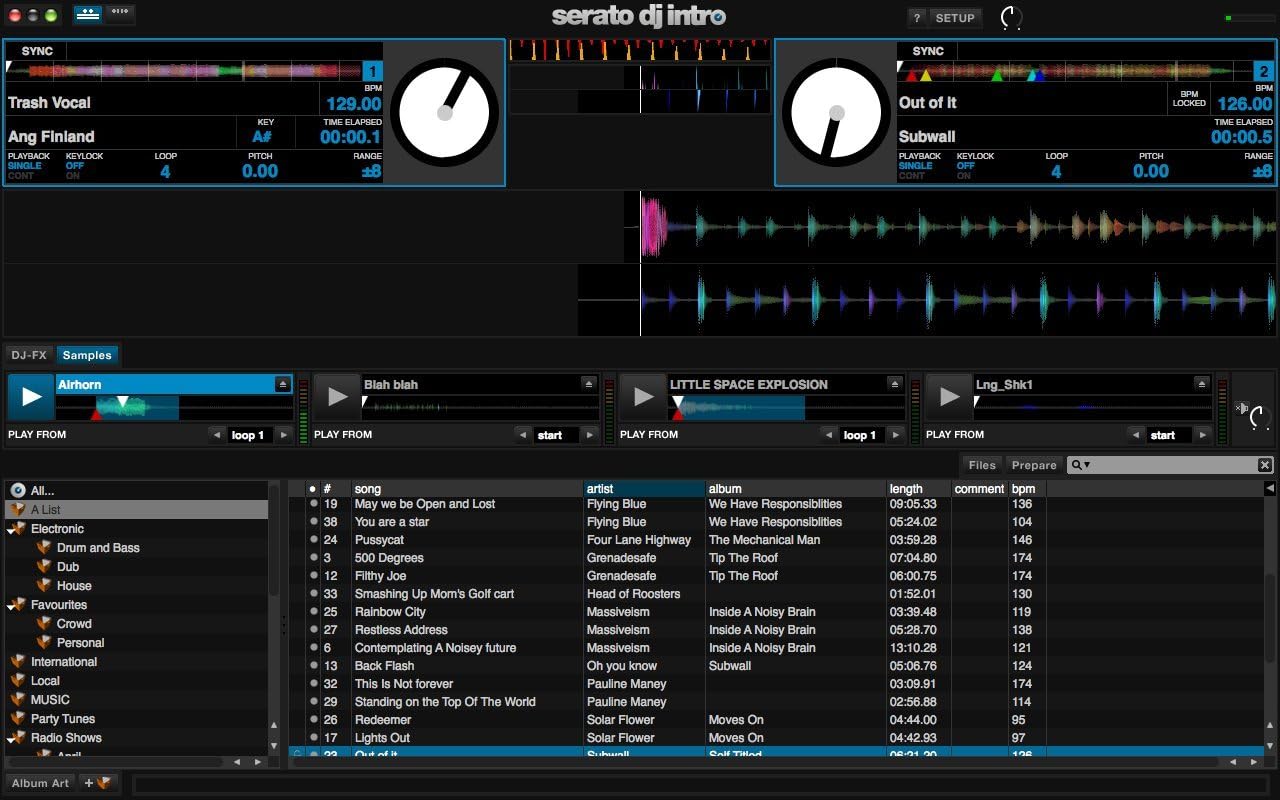Image resolution: width=1280 pixels, height=800 pixels.
Task: Click the Prepare button
Action: point(1034,464)
